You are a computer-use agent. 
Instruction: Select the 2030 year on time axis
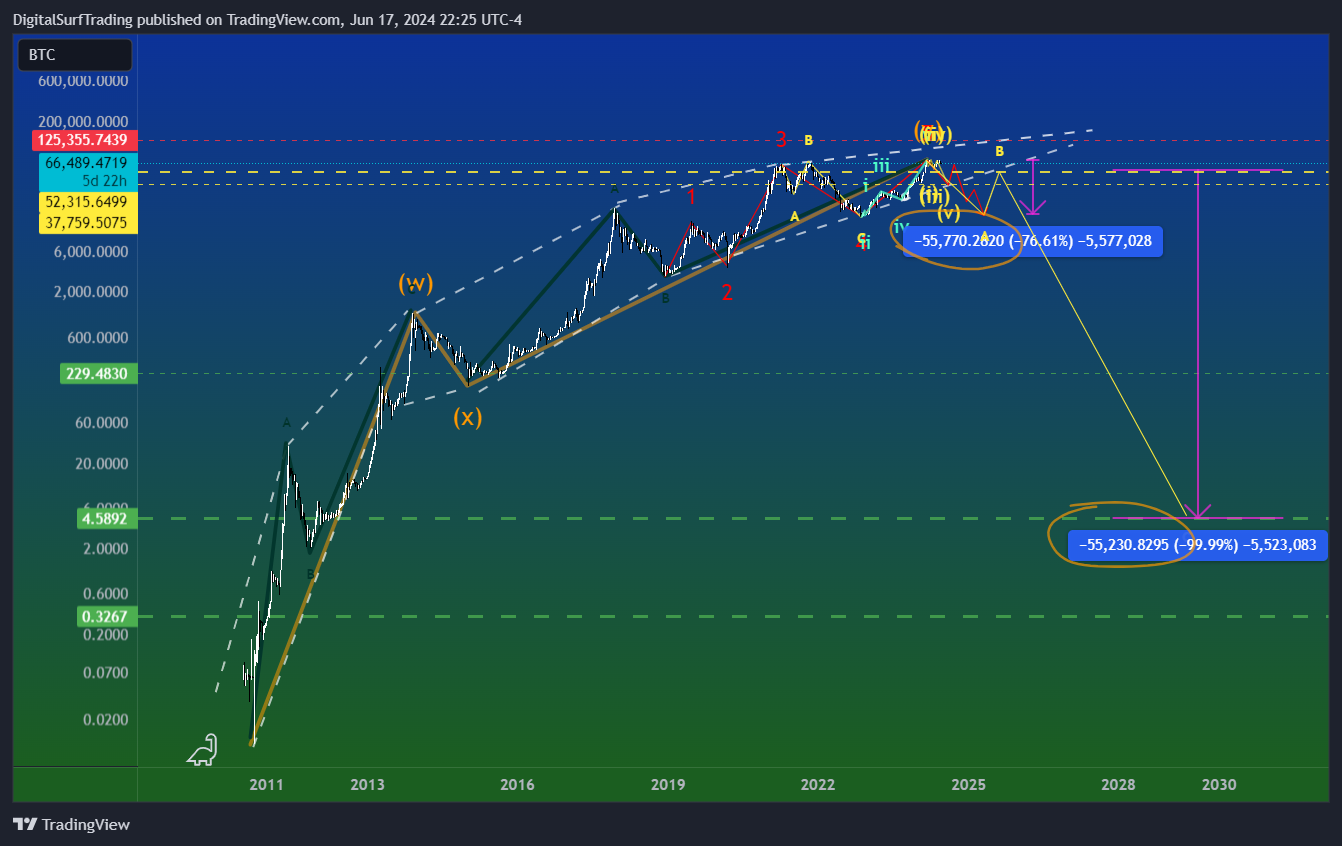coord(1219,785)
